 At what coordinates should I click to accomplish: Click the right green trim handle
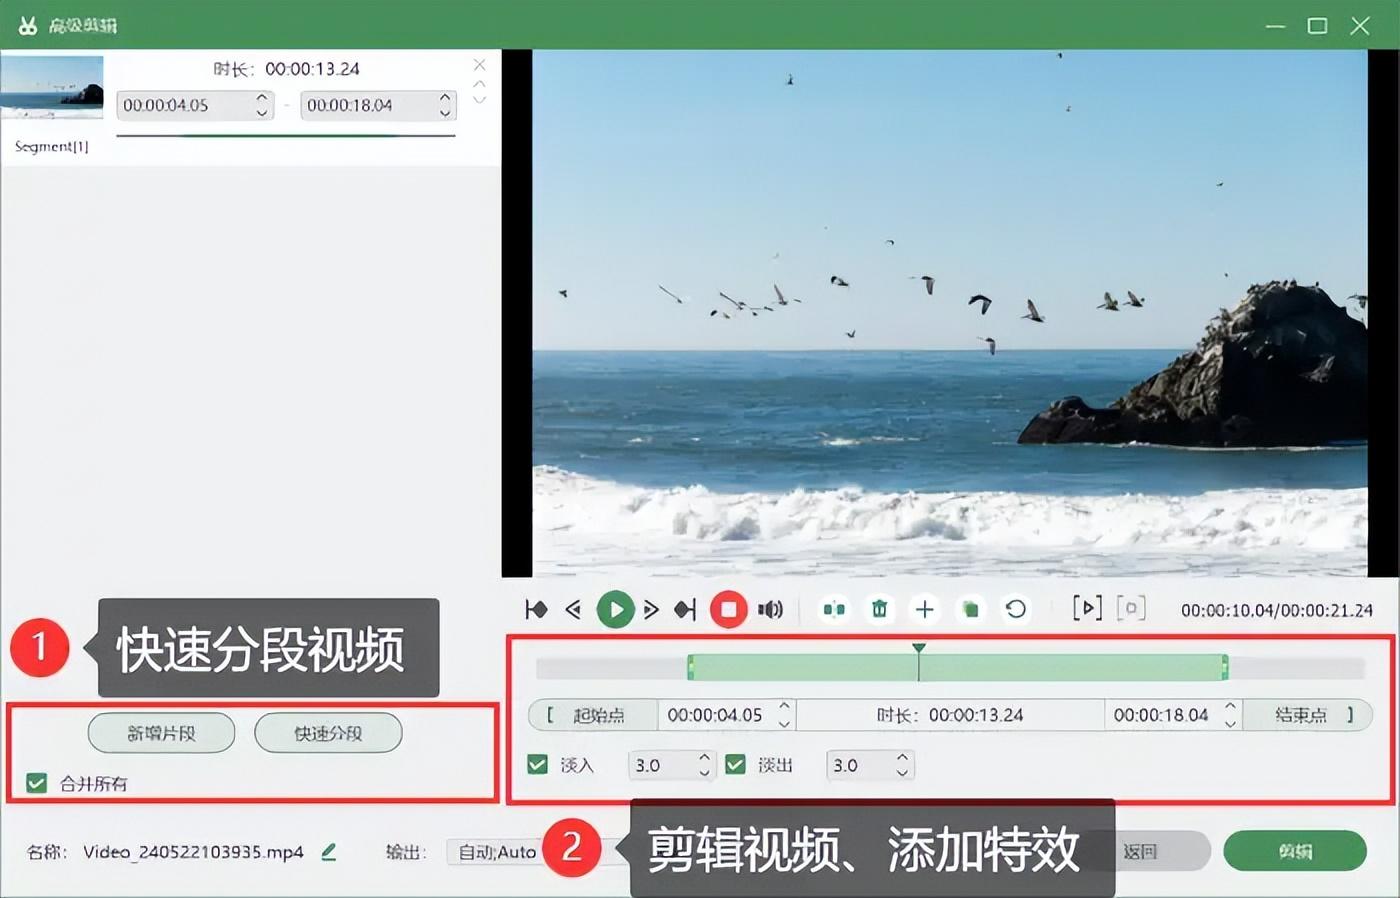[1225, 667]
